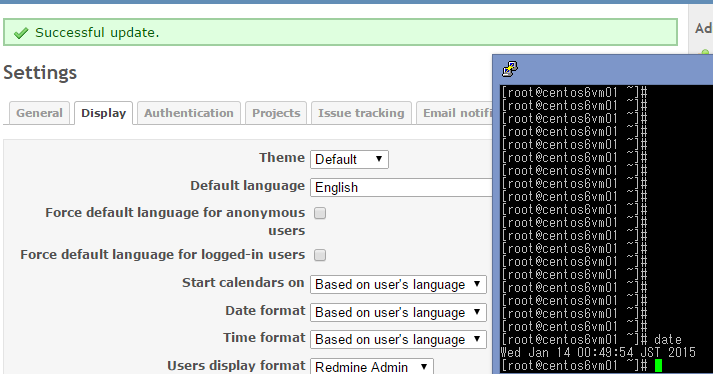Click the terminal date output line
This screenshot has width=713, height=374.
click(x=598, y=353)
